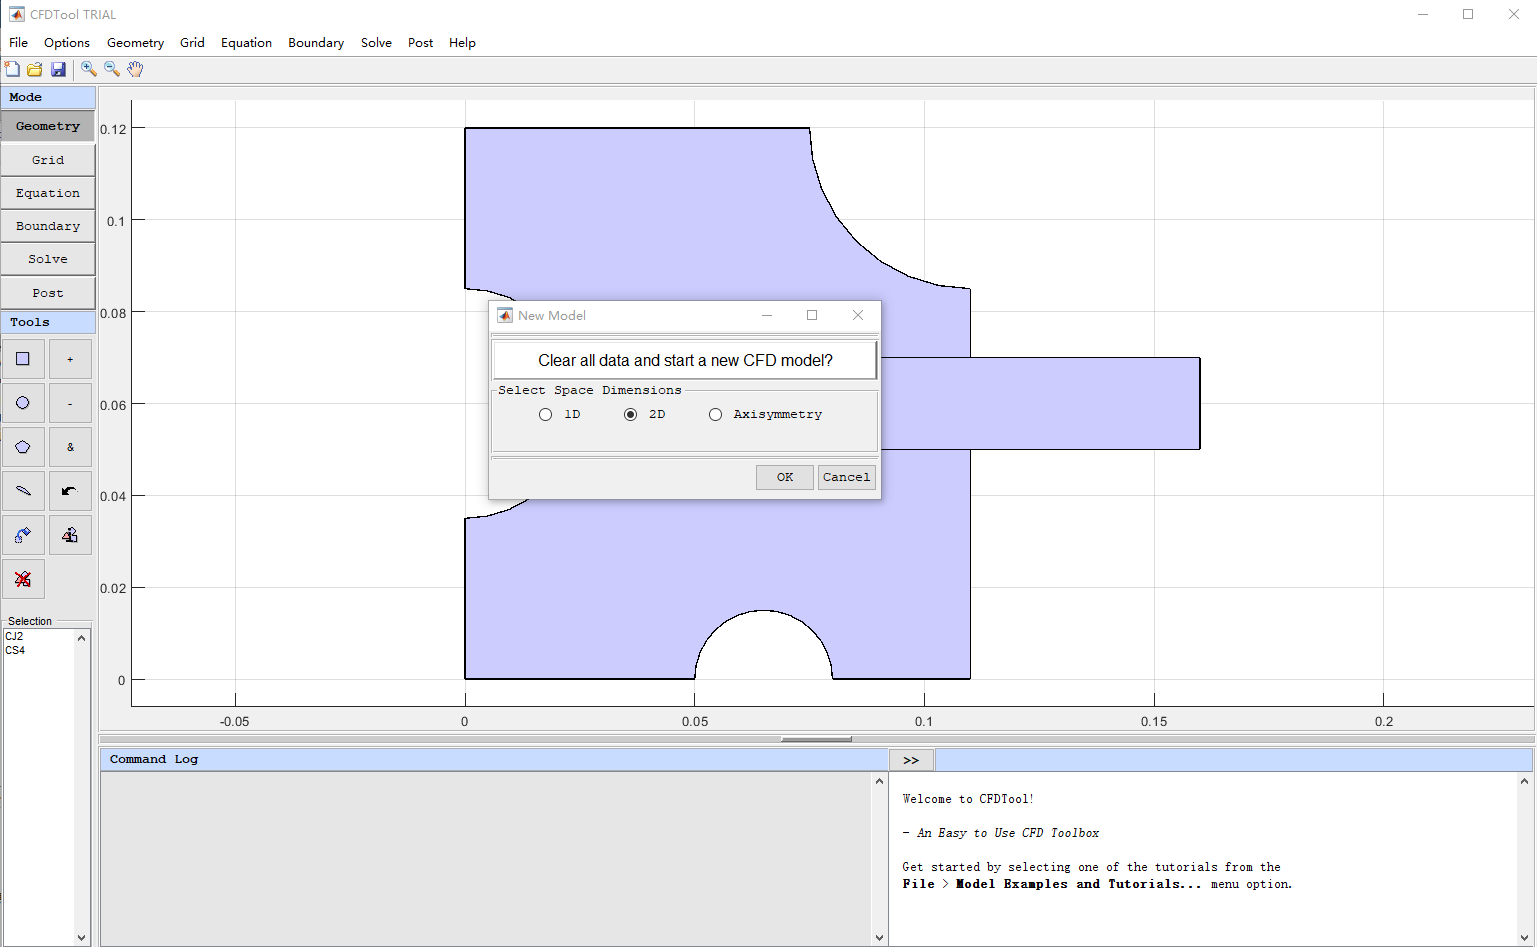Activate the pan hand tool
The height and width of the screenshot is (947, 1537).
[134, 69]
